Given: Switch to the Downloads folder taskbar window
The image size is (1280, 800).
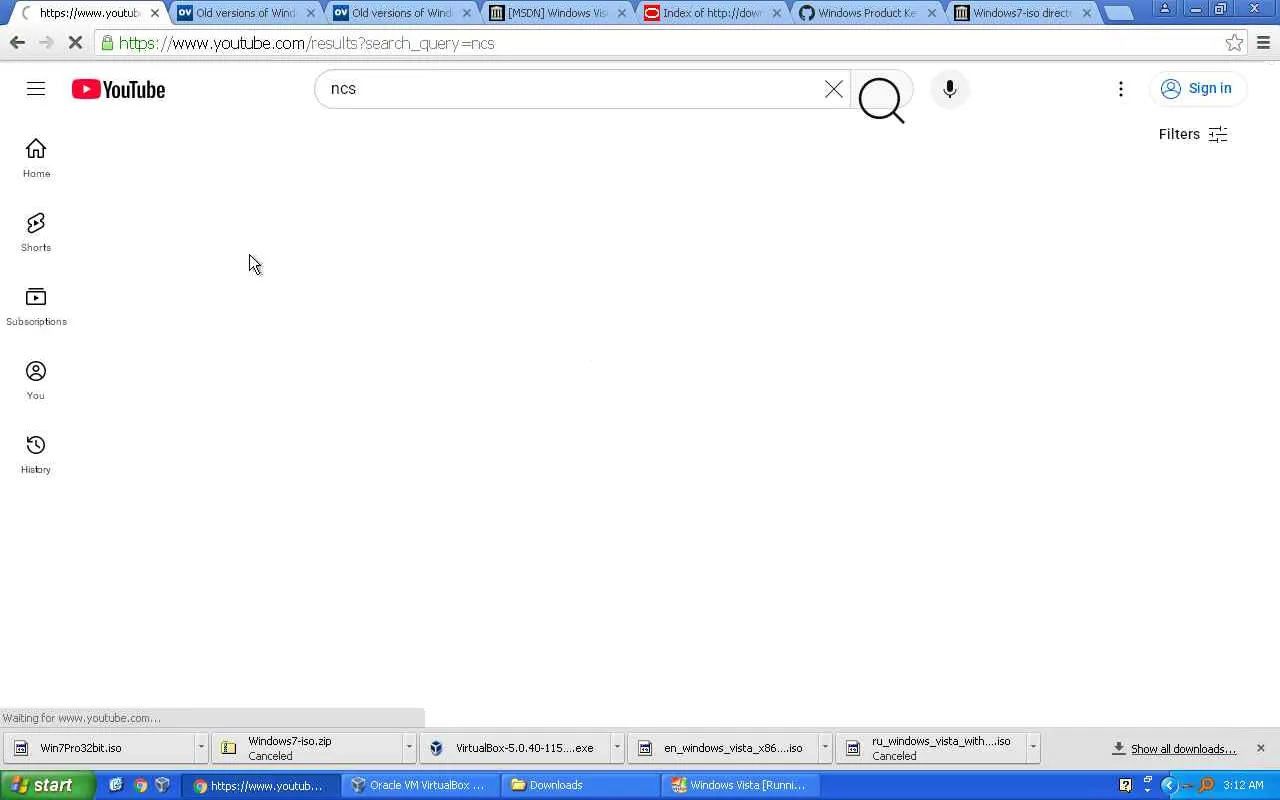Looking at the screenshot, I should (x=580, y=785).
